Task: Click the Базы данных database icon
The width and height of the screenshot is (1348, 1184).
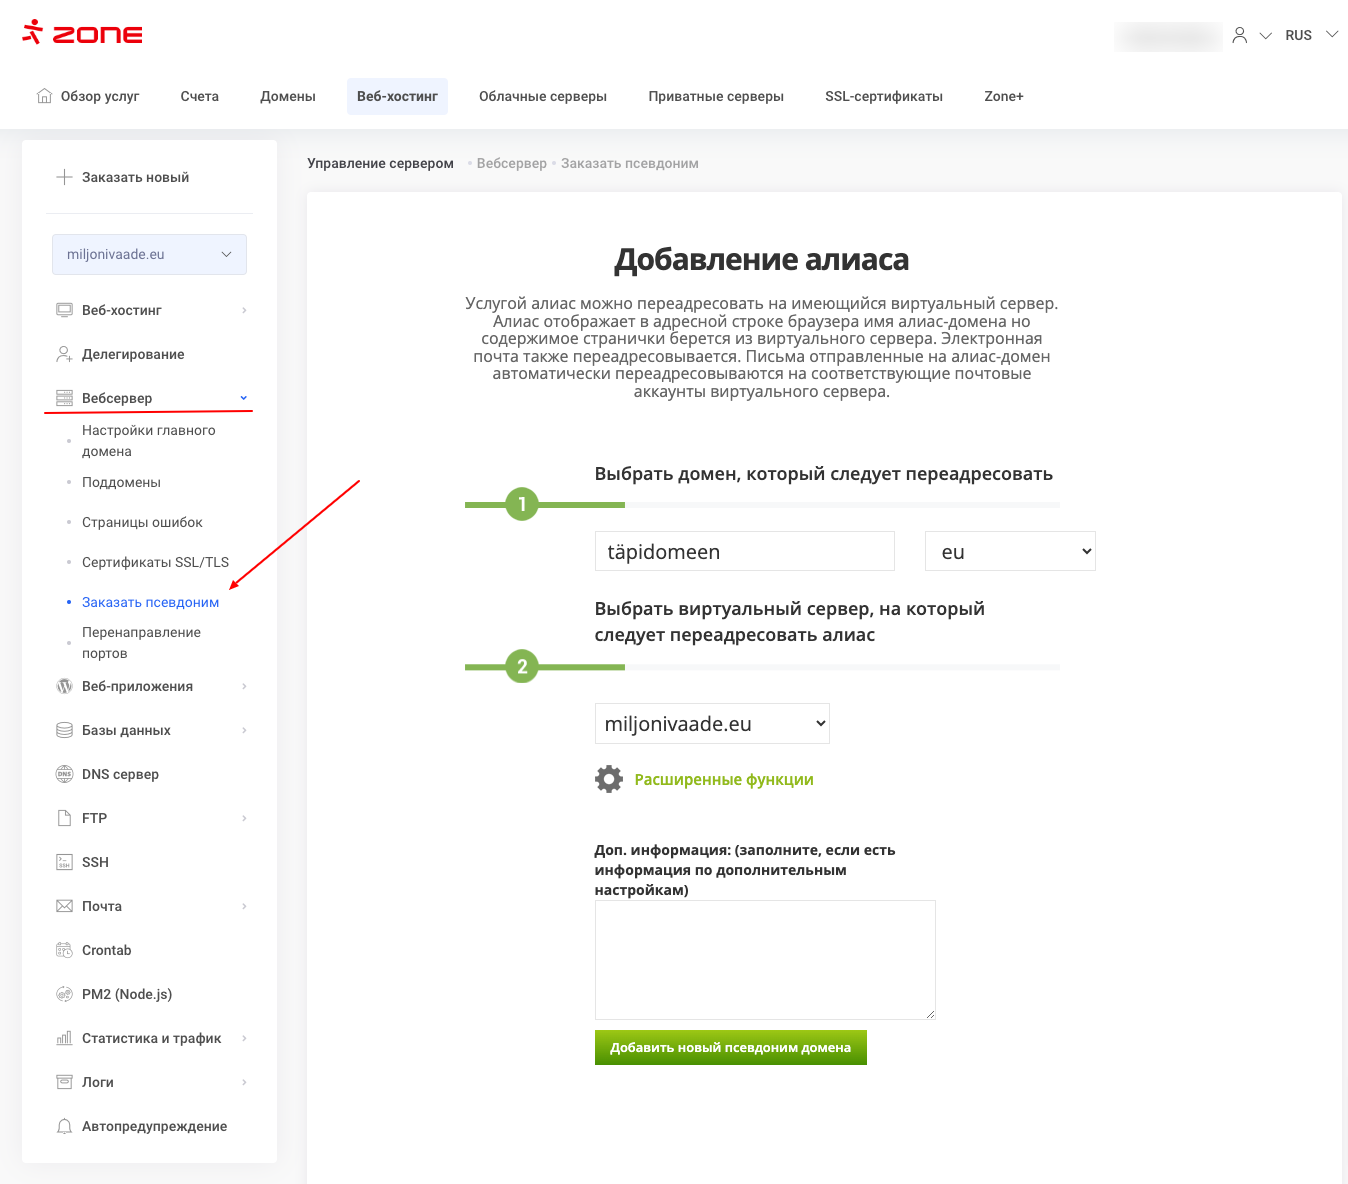Action: pyautogui.click(x=64, y=730)
